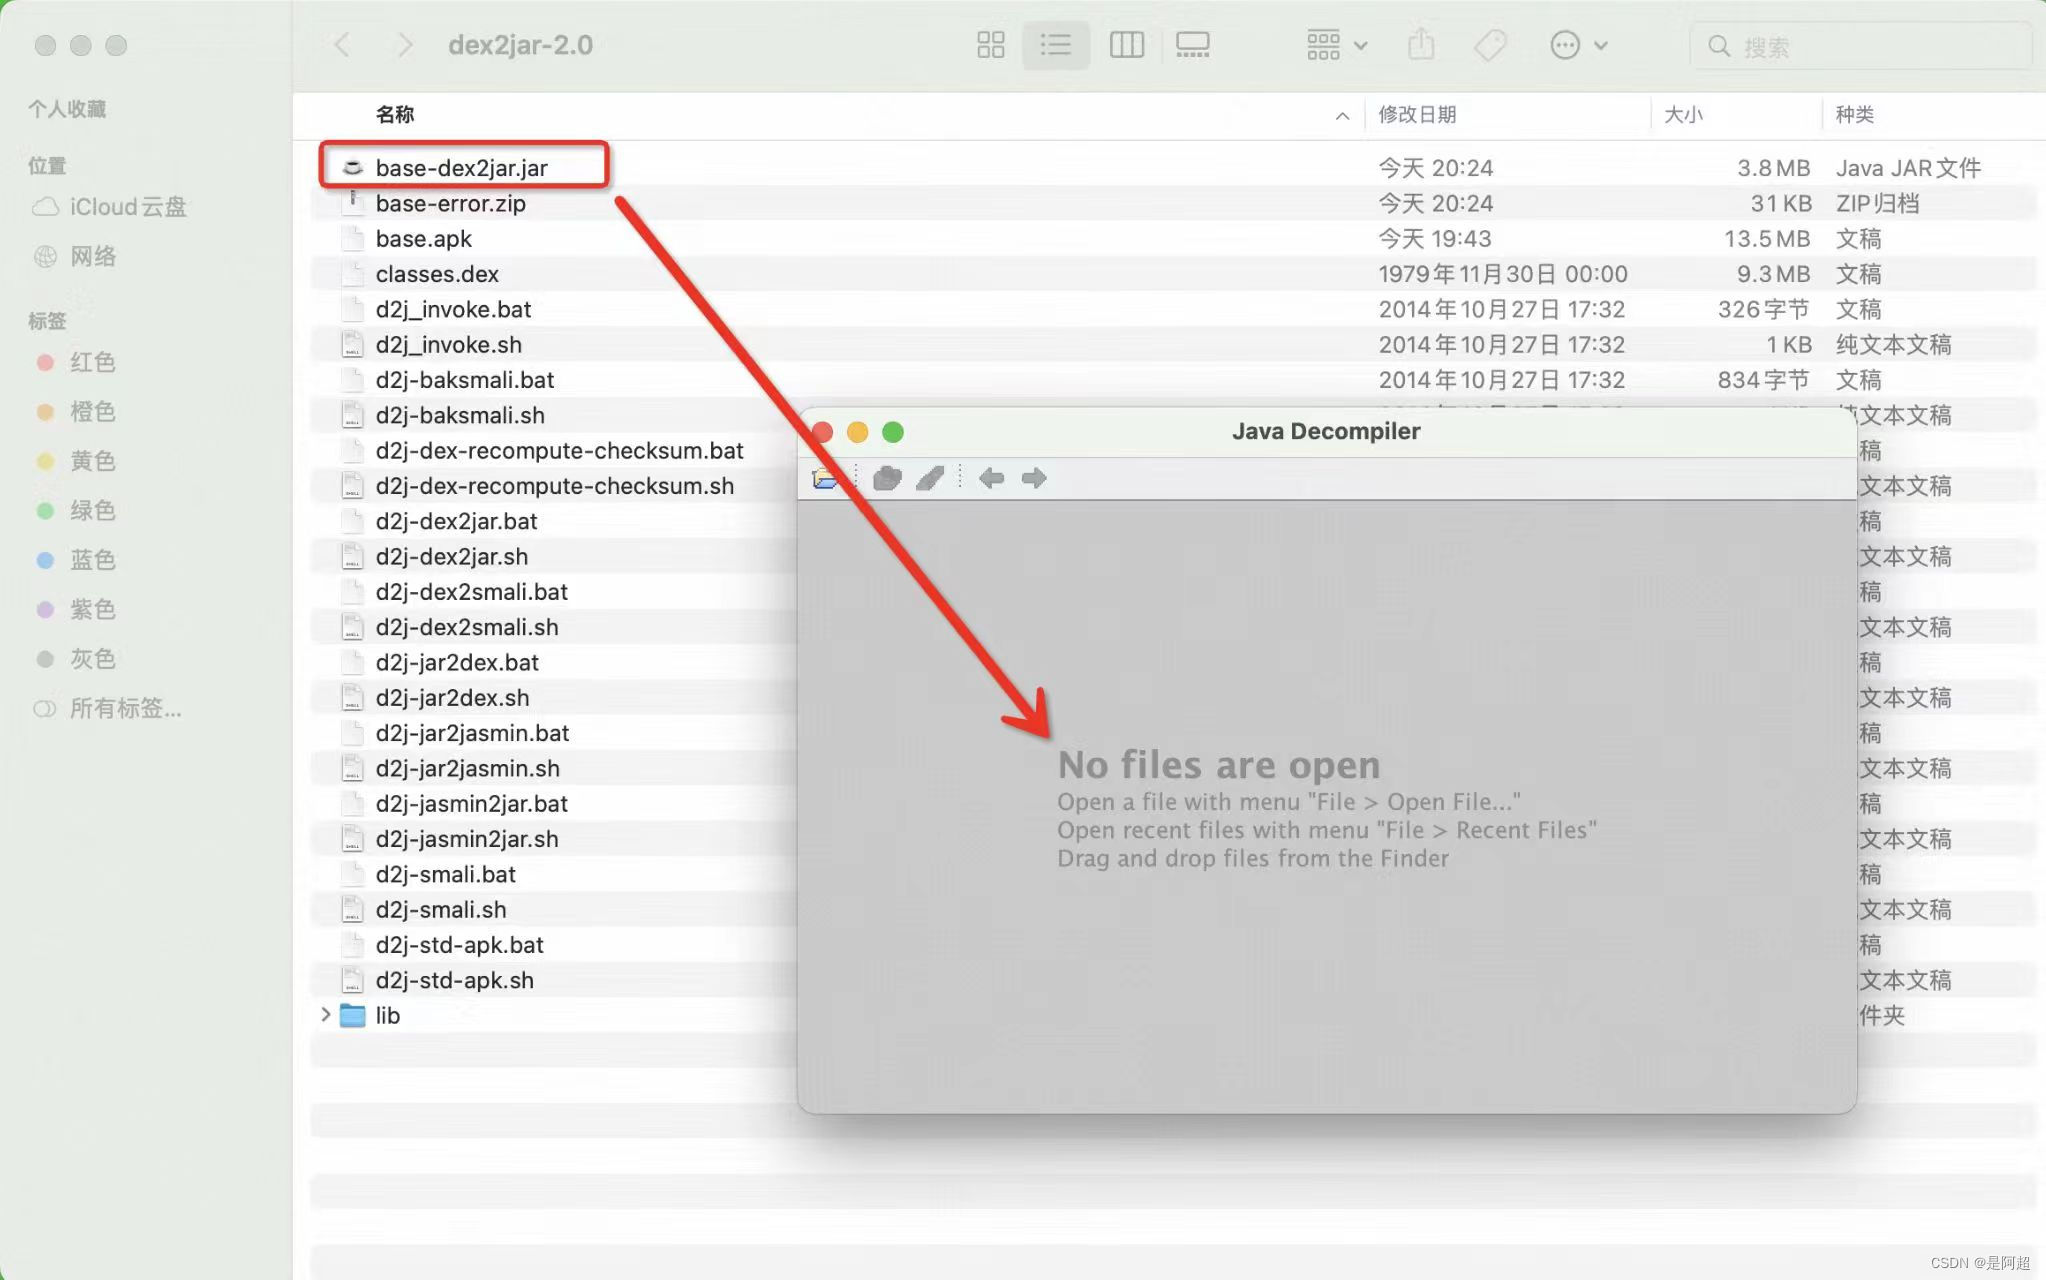Navigate back in Finder window
This screenshot has width=2046, height=1280.
342,45
